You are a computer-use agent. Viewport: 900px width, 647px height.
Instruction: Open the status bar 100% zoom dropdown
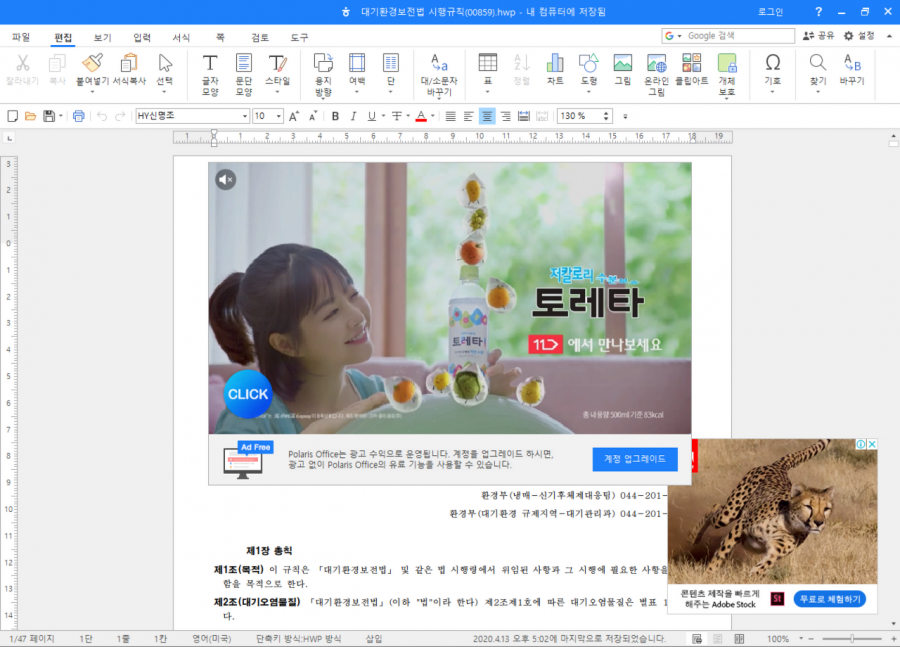pos(801,638)
